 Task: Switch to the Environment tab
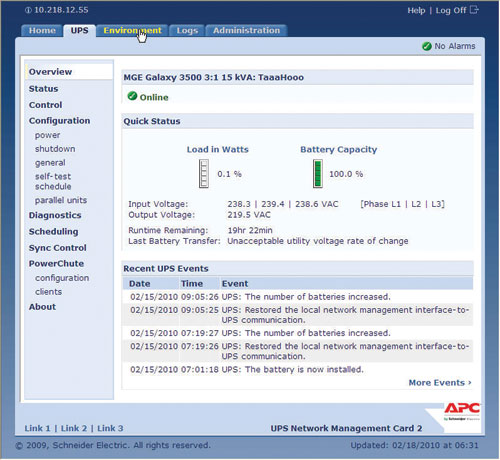pos(132,31)
